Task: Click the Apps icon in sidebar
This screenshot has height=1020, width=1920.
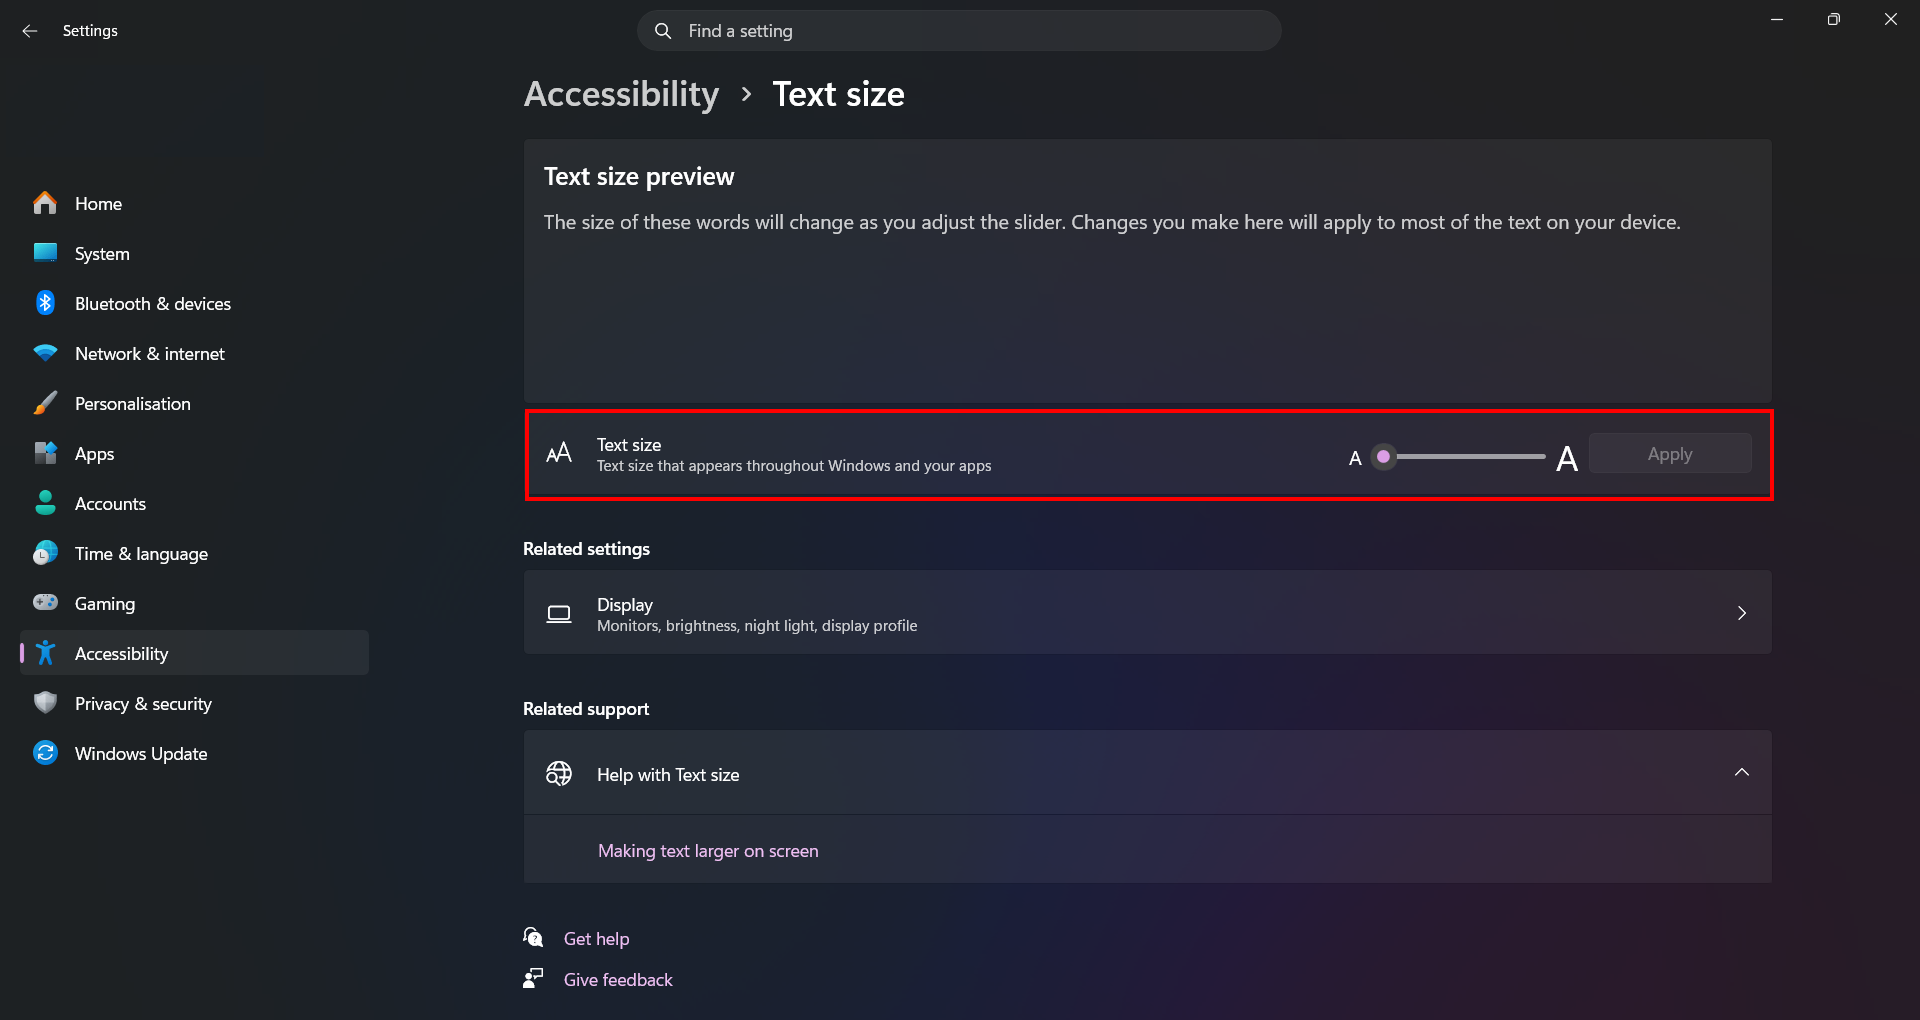Action: [x=45, y=453]
